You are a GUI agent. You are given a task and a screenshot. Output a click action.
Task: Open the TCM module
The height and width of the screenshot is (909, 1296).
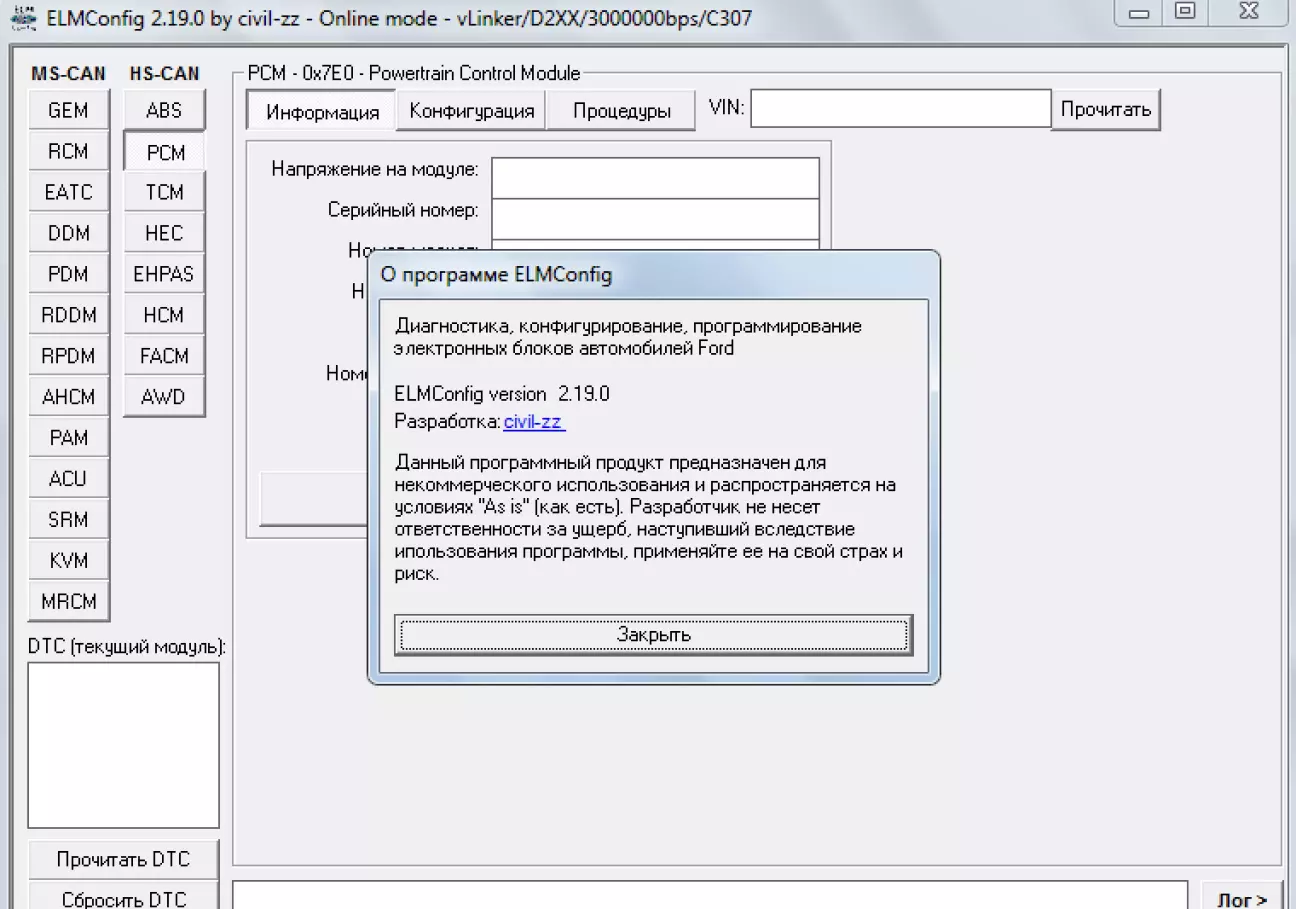(x=164, y=193)
